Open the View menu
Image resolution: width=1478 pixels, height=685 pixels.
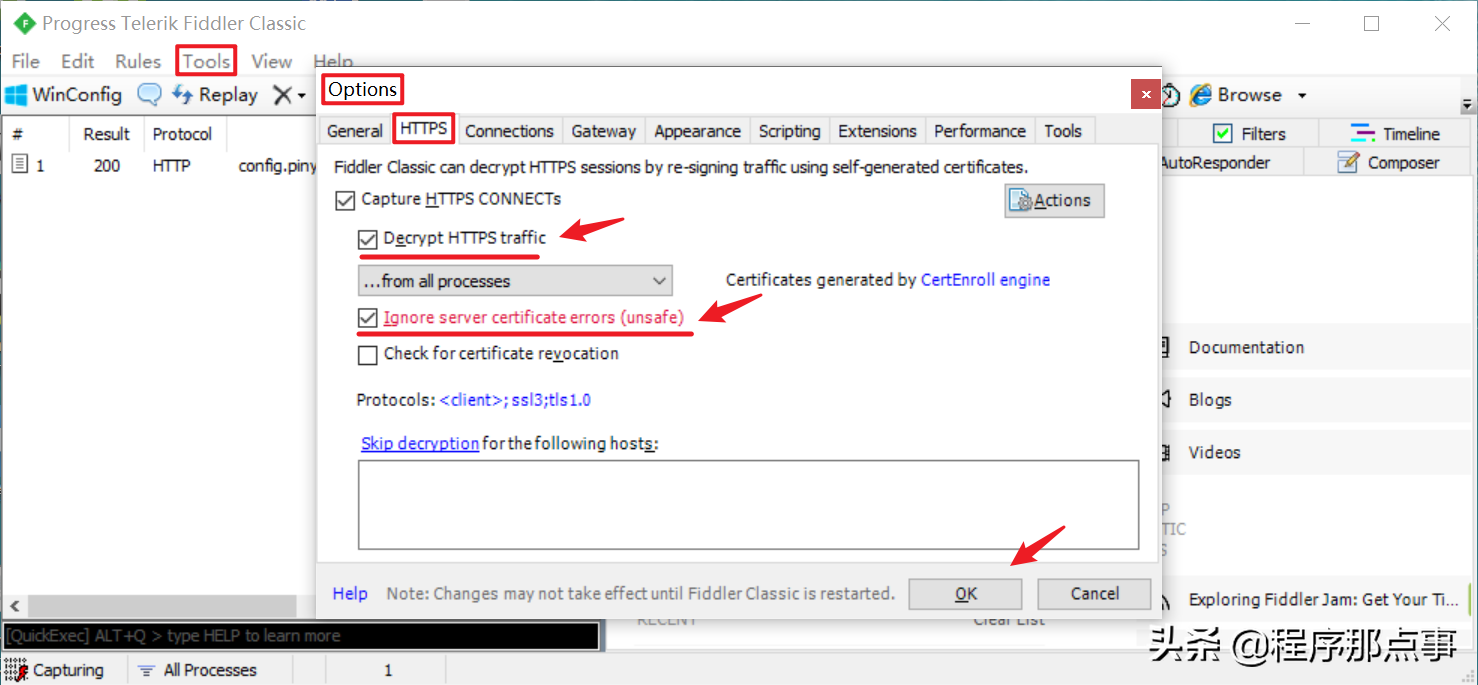[x=271, y=61]
